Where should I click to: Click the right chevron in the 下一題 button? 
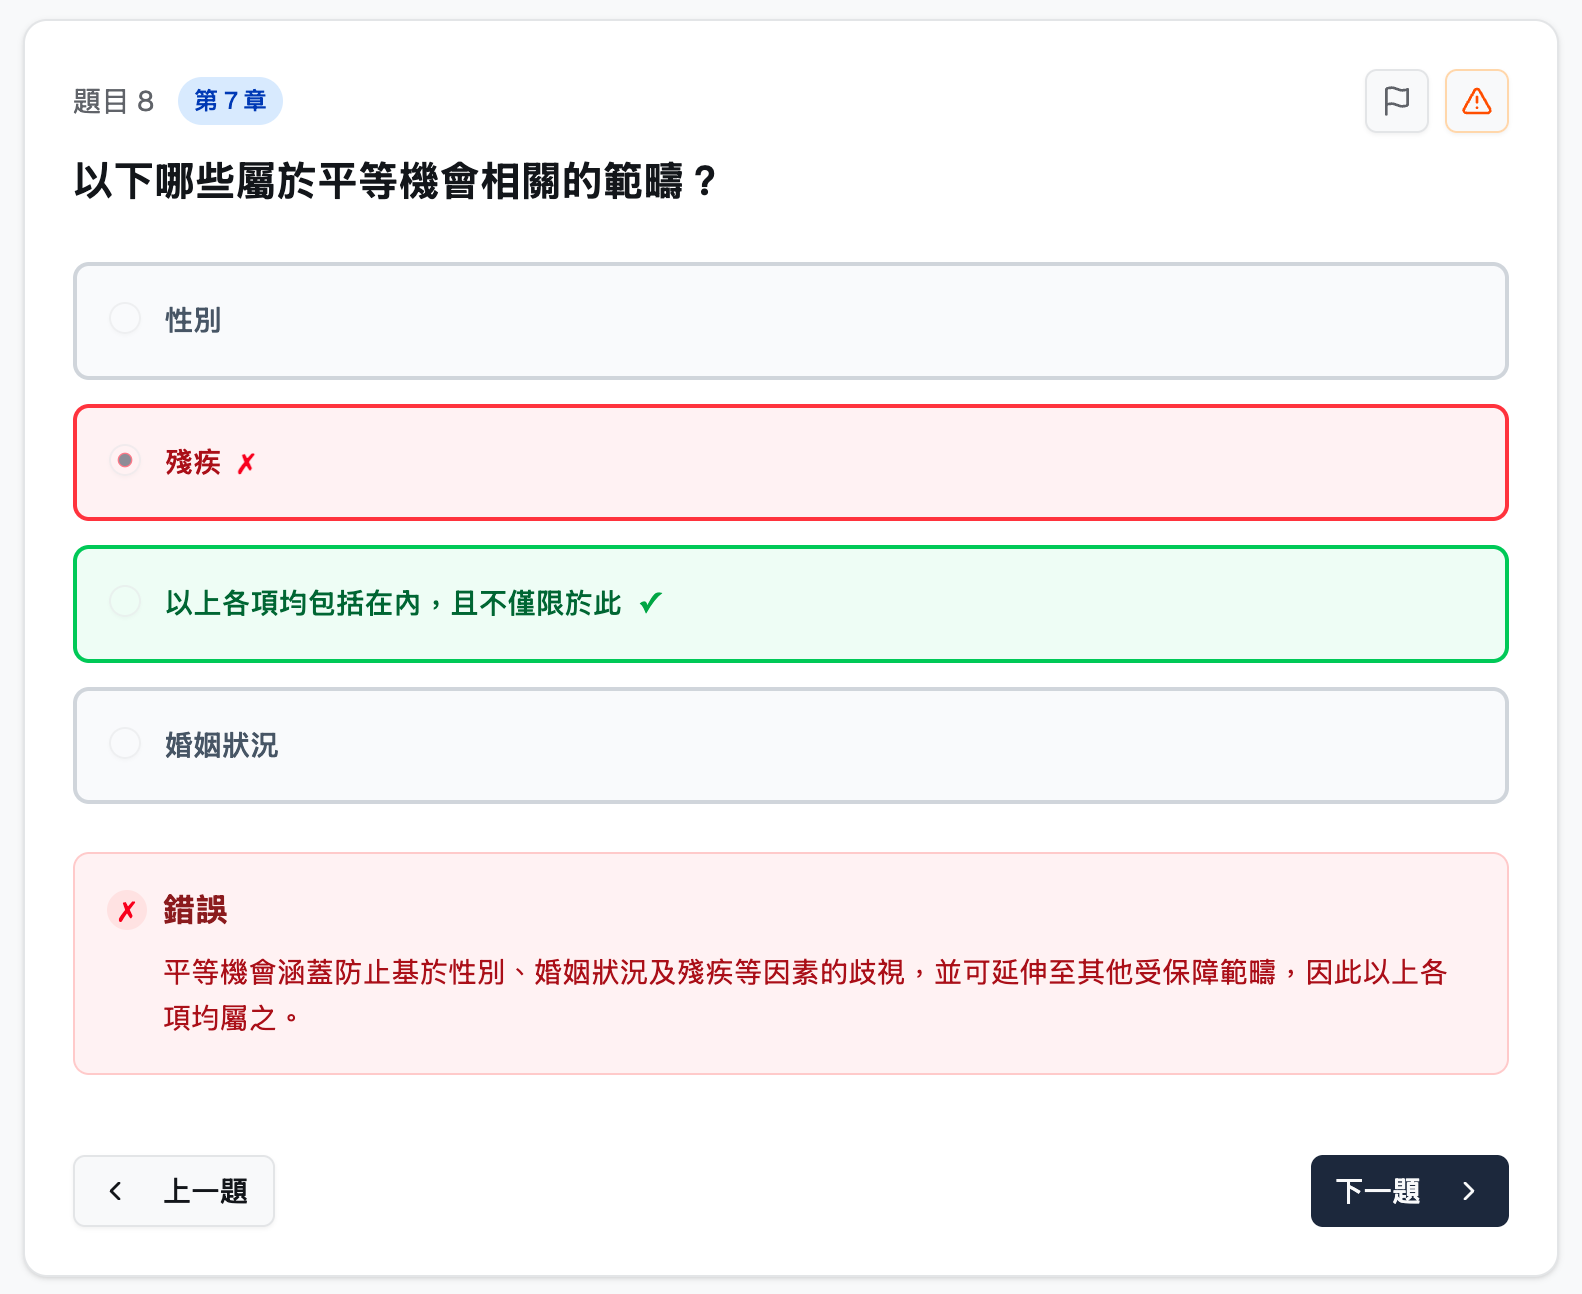(1468, 1191)
